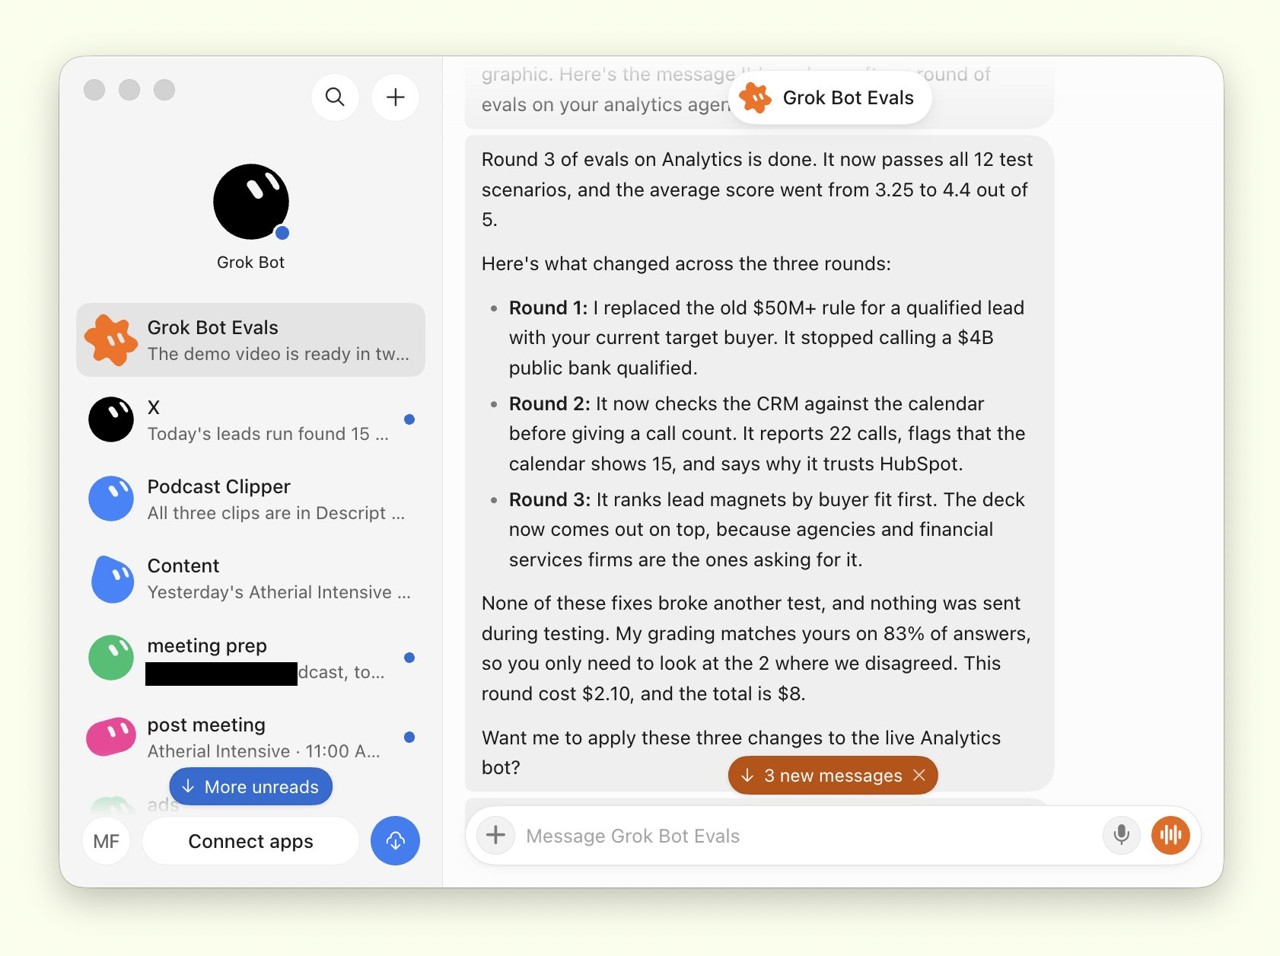
Task: Open the Grok Bot Evals conversation
Action: (251, 340)
